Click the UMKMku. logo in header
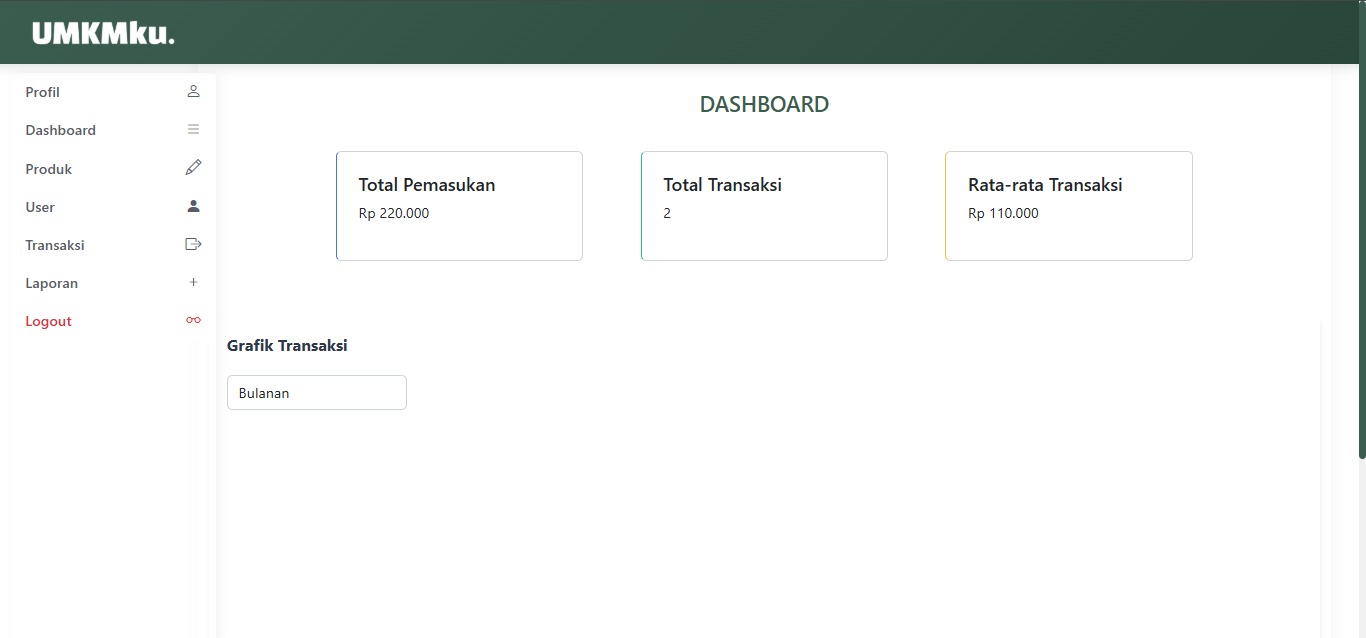This screenshot has width=1366, height=638. [103, 33]
